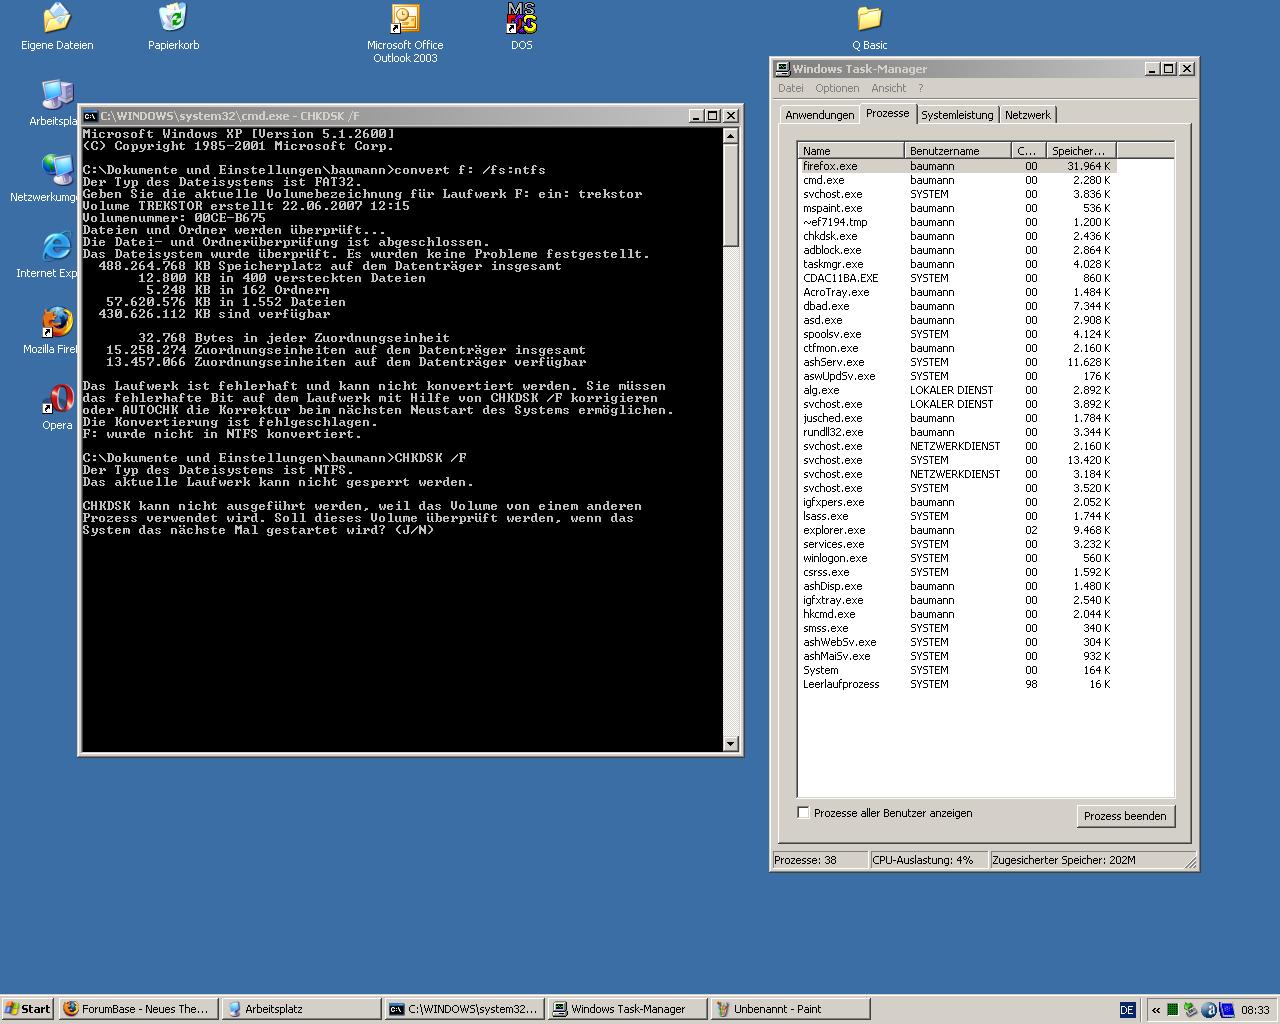This screenshot has width=1280, height=1024.
Task: Switch to the Prozesse tab
Action: coord(887,113)
